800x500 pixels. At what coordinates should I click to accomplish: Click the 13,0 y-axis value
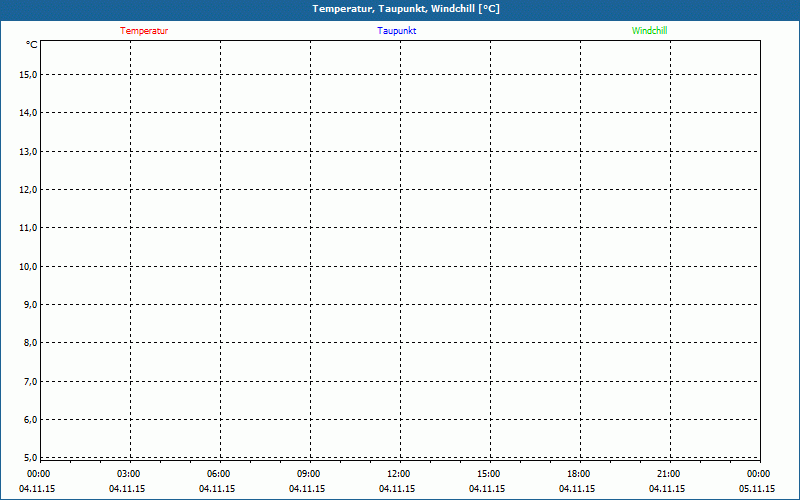pyautogui.click(x=28, y=152)
